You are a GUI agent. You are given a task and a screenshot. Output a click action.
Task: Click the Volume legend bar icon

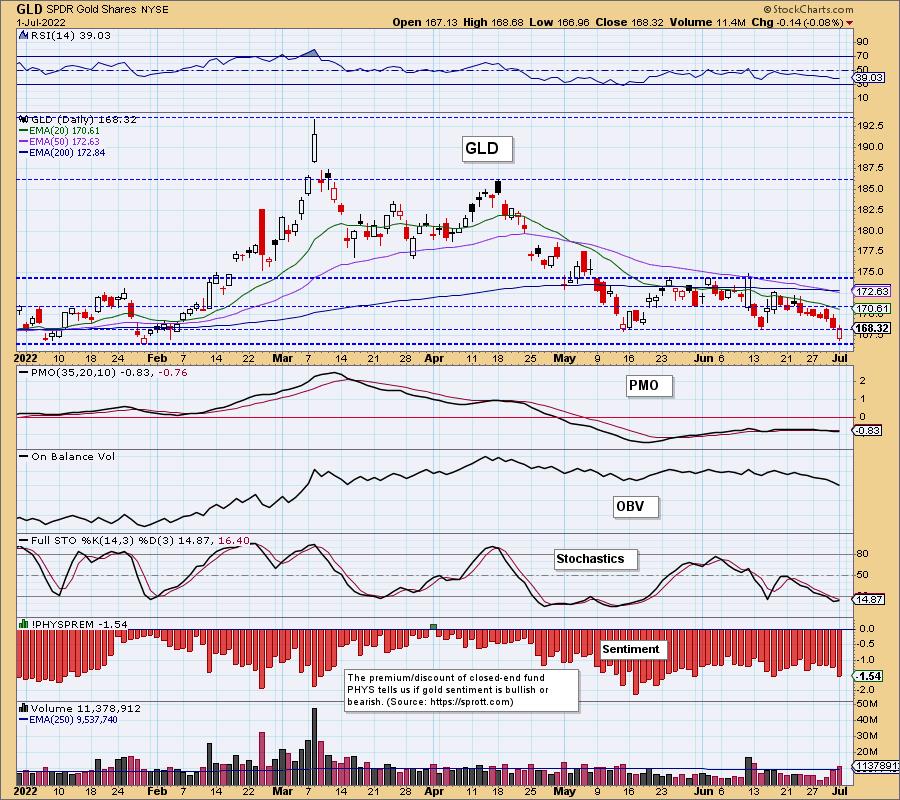coord(24,708)
